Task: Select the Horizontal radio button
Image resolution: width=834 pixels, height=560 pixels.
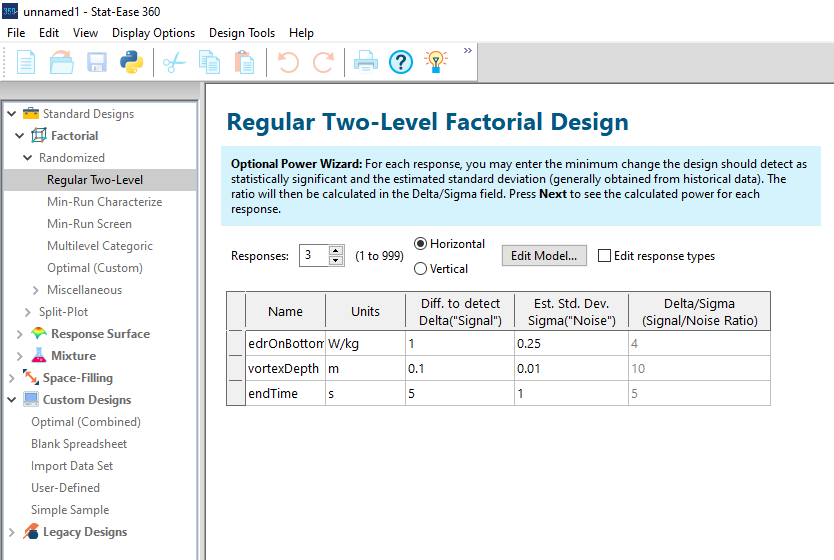Action: click(420, 244)
